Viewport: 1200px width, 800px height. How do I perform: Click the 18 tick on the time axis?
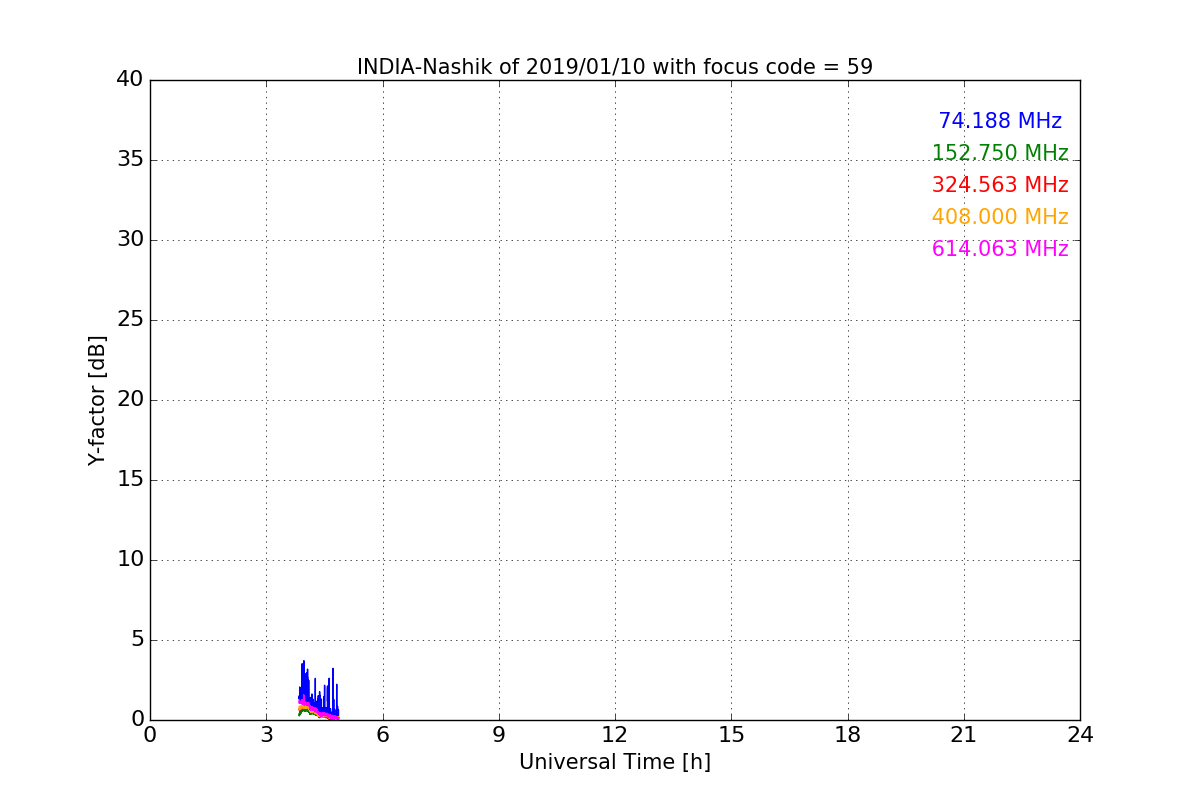click(x=847, y=734)
